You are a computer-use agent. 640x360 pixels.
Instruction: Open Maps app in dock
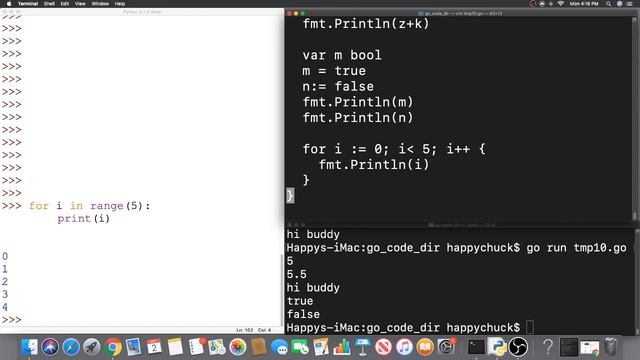click(217, 347)
